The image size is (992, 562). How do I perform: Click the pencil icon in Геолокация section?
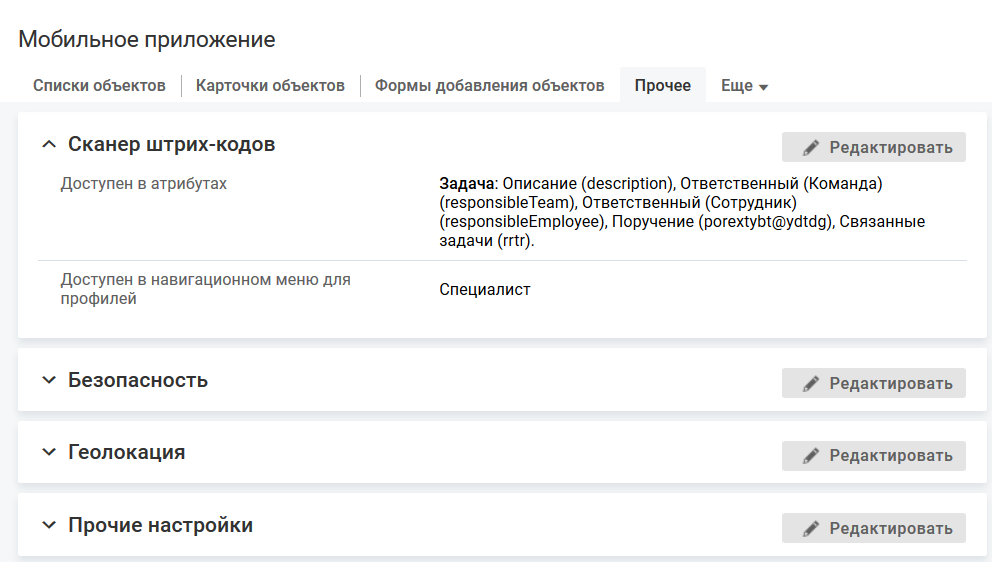(811, 456)
